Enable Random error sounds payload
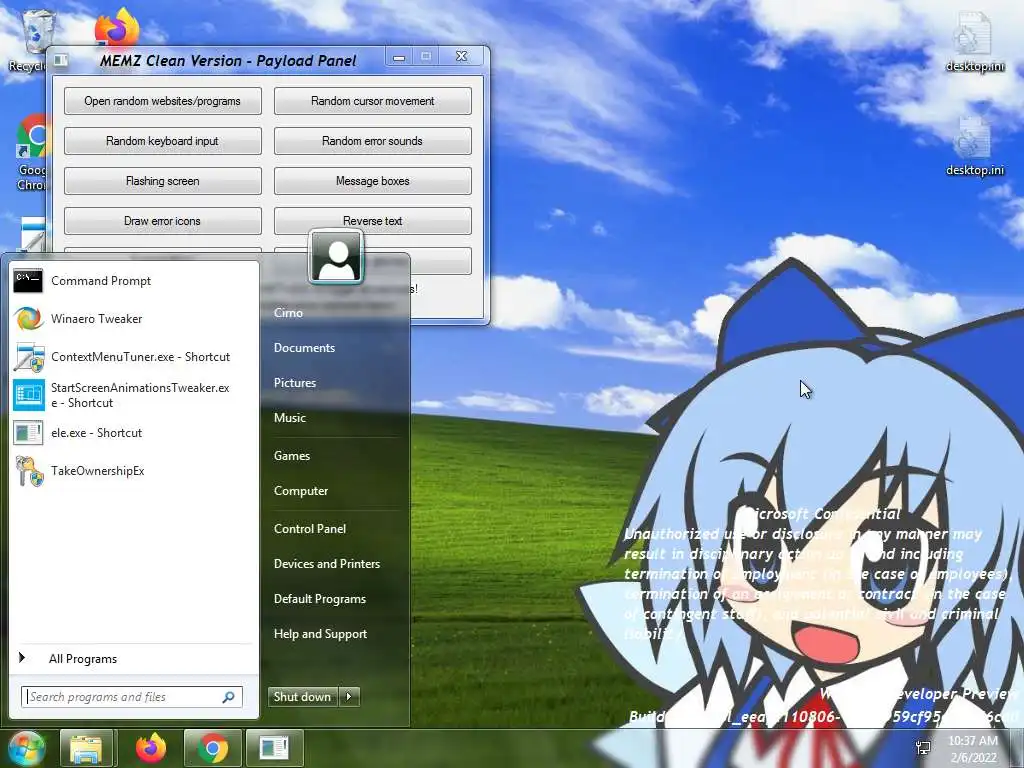This screenshot has height=768, width=1024. (373, 141)
